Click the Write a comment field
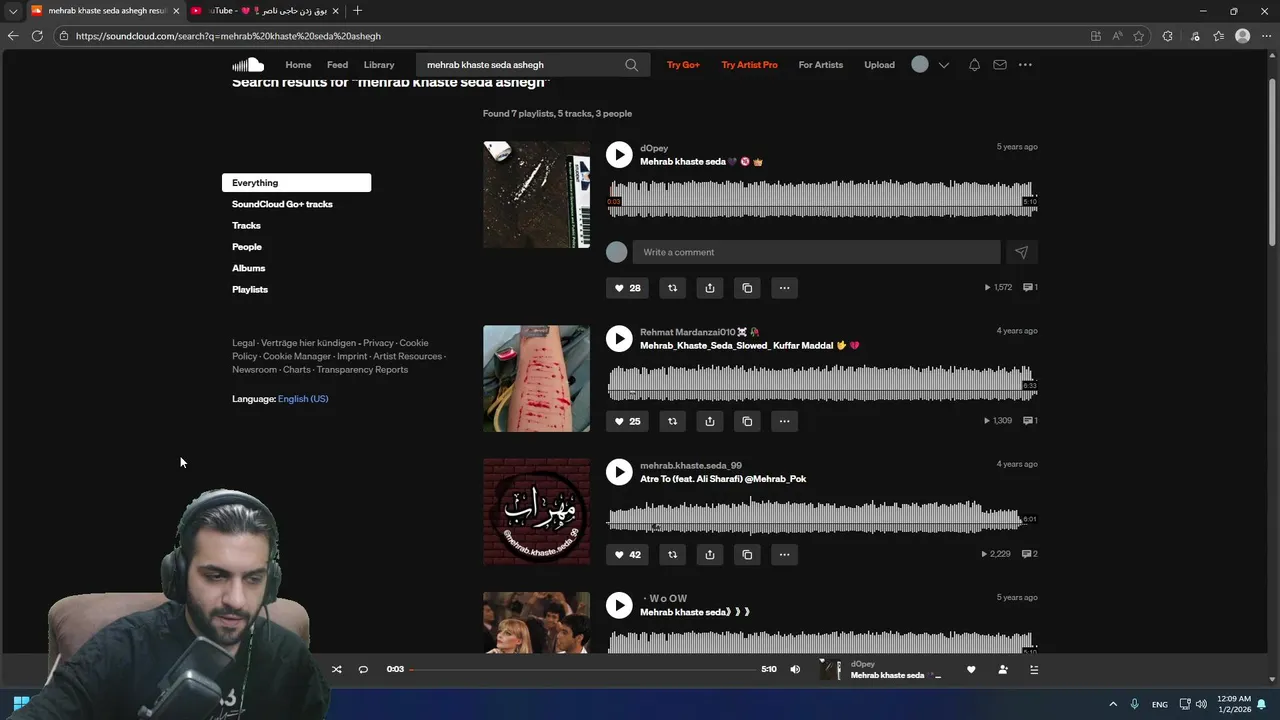 point(816,252)
